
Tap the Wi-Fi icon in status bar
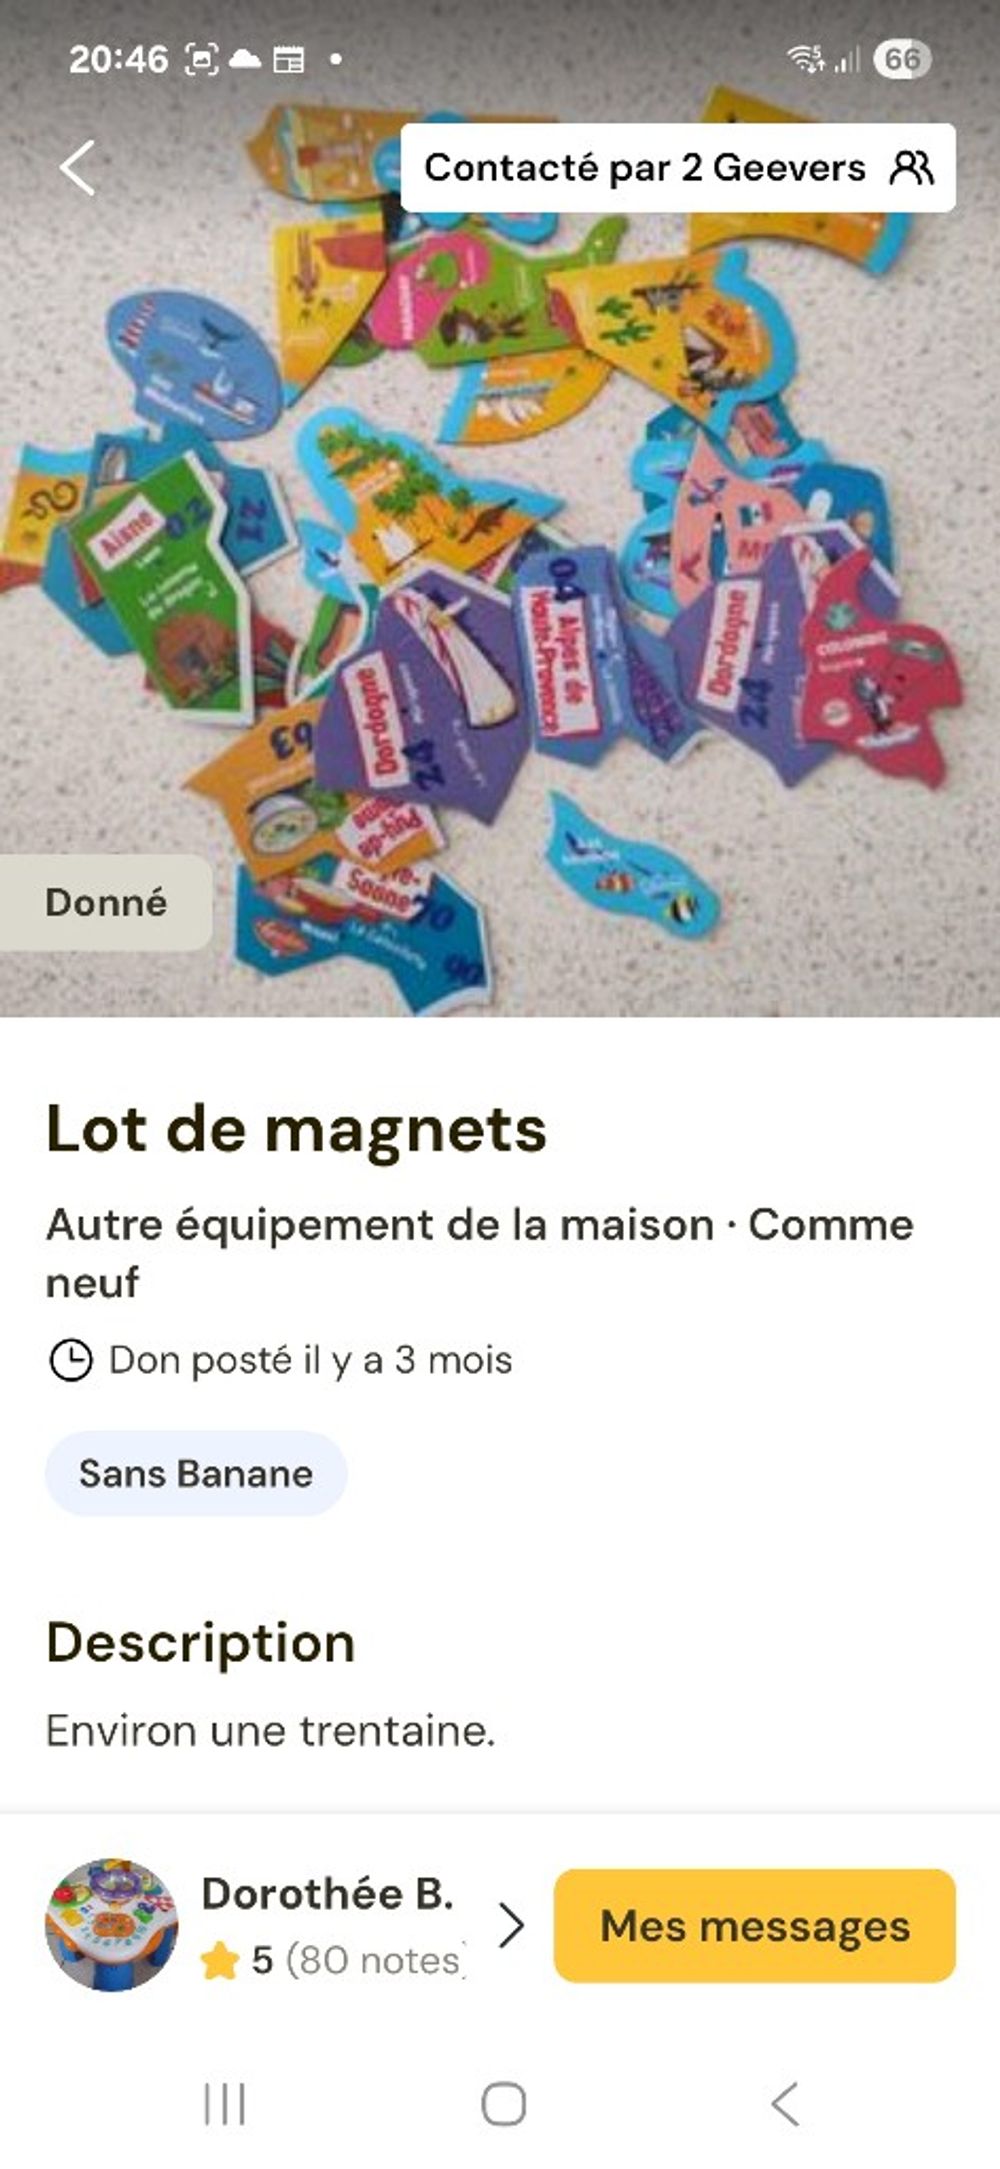(x=805, y=59)
